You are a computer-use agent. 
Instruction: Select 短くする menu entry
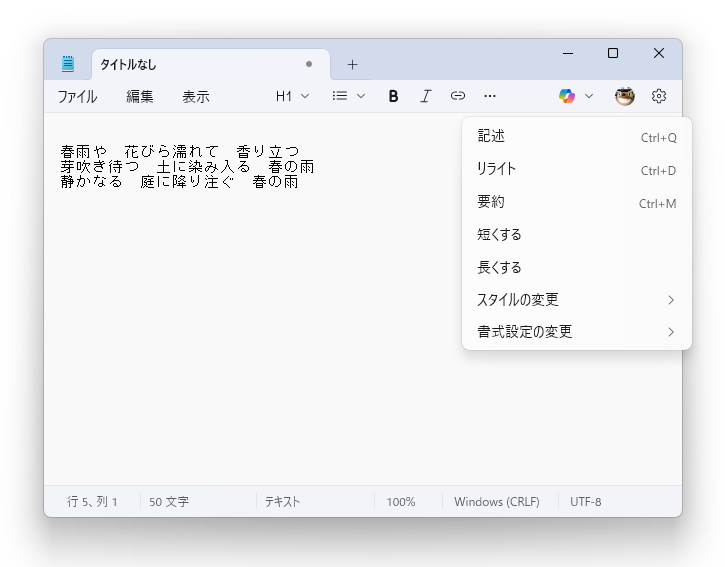click(577, 235)
